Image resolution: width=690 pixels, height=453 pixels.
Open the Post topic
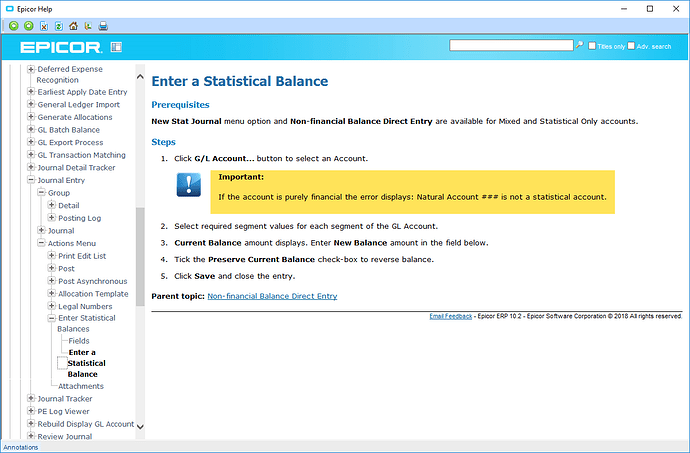[x=66, y=269]
